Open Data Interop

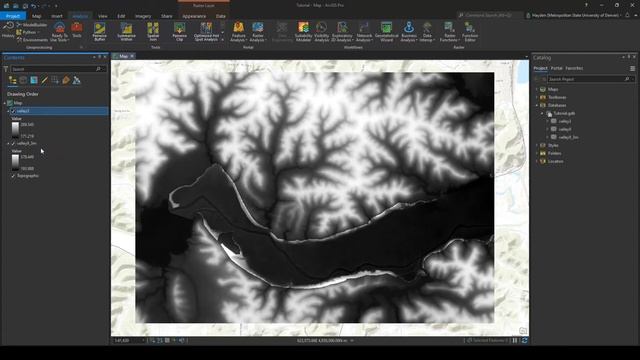click(427, 32)
